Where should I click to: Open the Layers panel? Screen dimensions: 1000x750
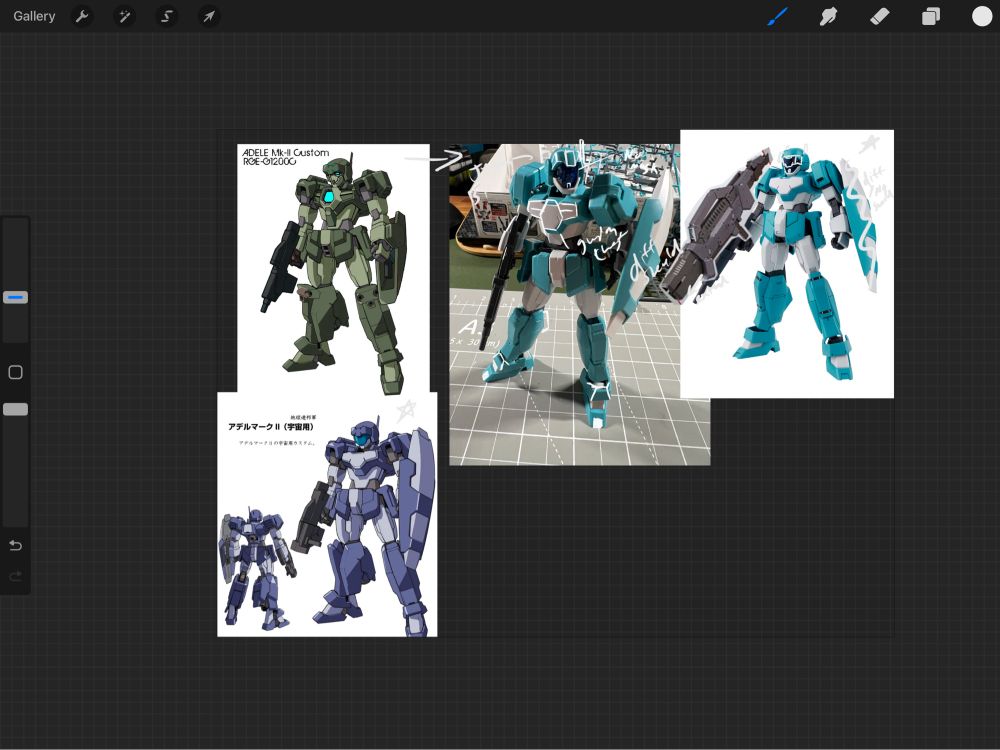930,16
